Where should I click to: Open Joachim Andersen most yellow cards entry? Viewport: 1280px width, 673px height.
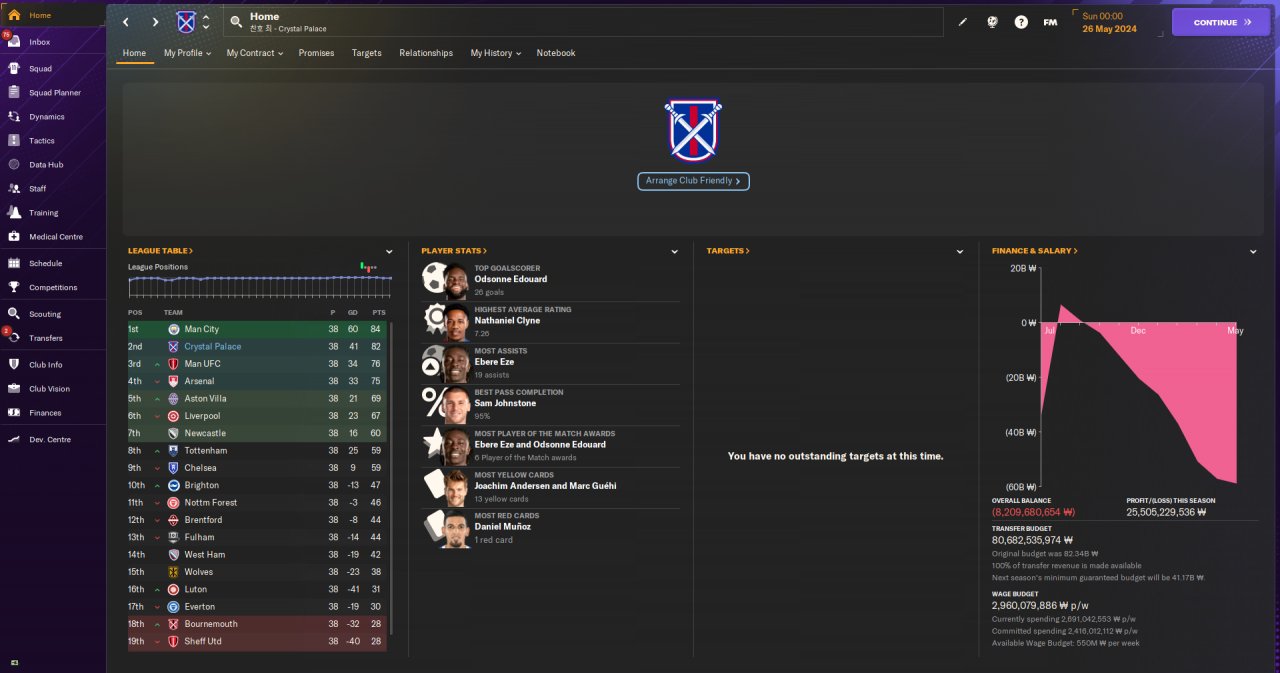[550, 487]
